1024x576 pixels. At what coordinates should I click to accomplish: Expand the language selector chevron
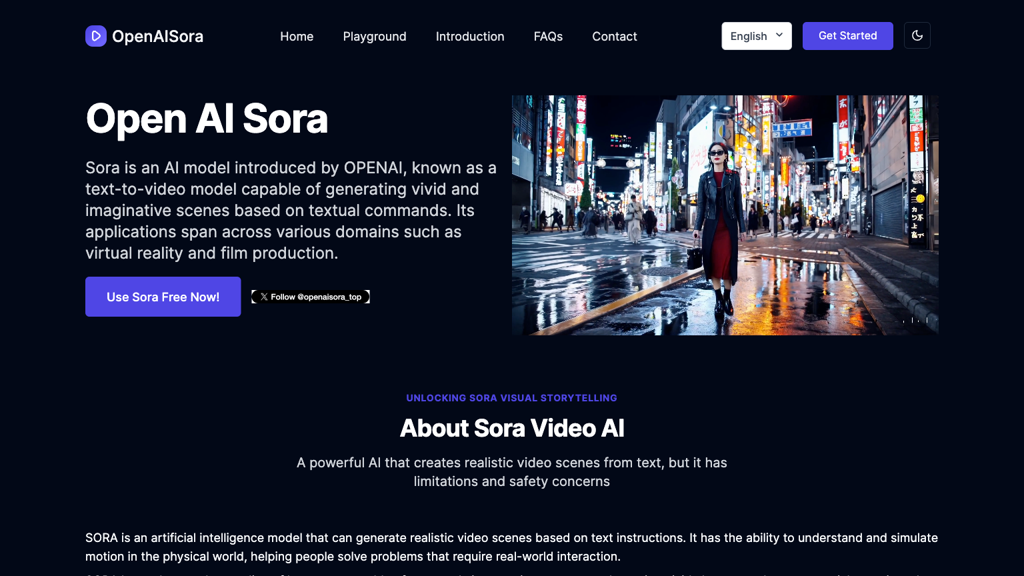pyautogui.click(x=779, y=35)
